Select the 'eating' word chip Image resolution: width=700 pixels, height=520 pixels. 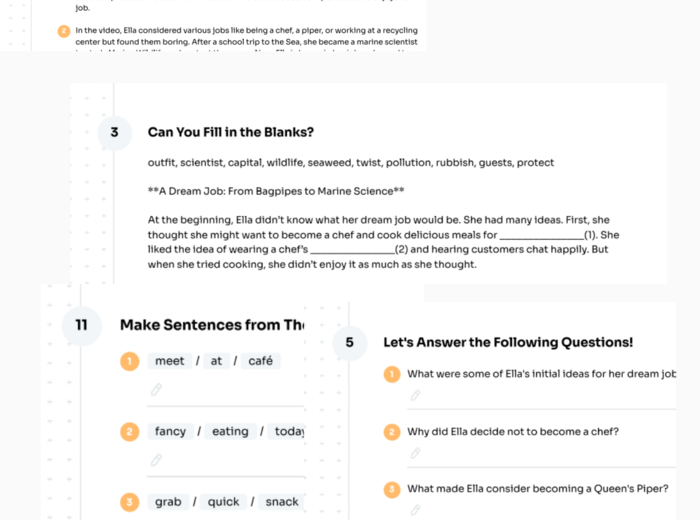click(x=230, y=432)
